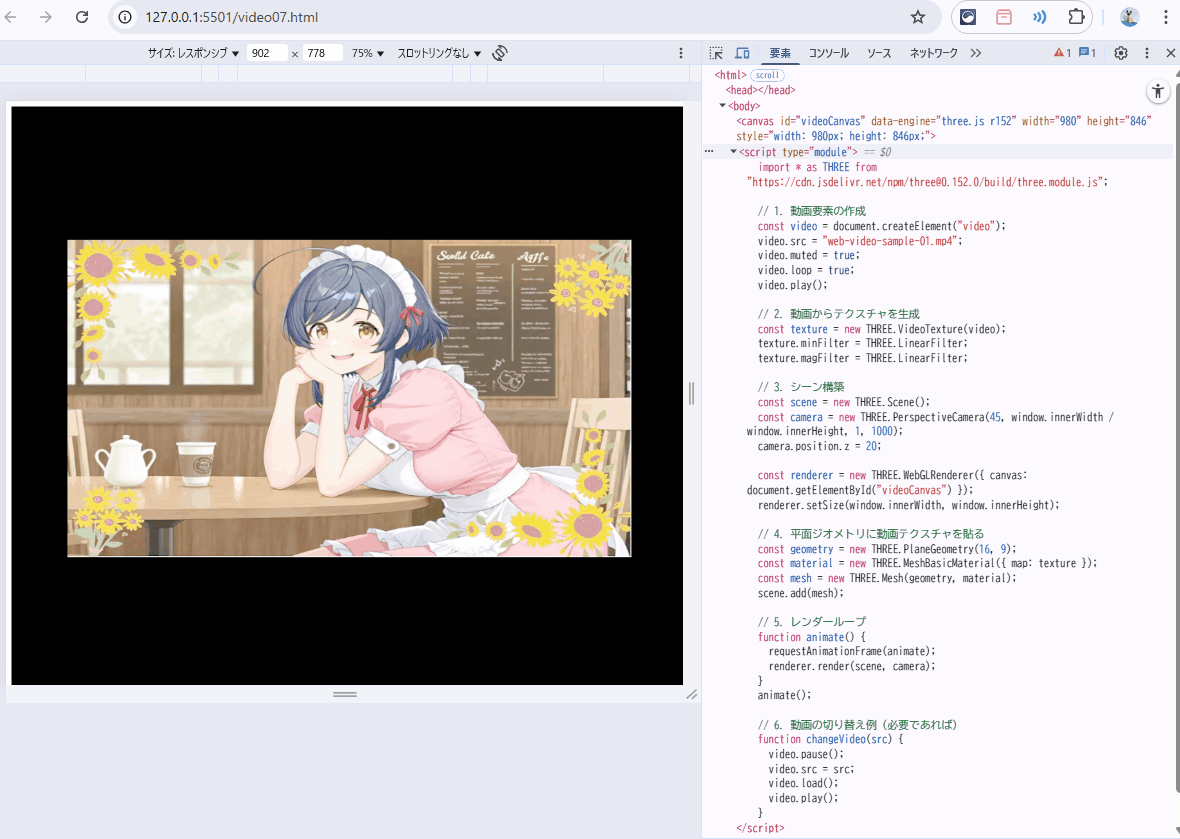Switch to the ネットワーク tab
The height and width of the screenshot is (839, 1180).
[933, 53]
